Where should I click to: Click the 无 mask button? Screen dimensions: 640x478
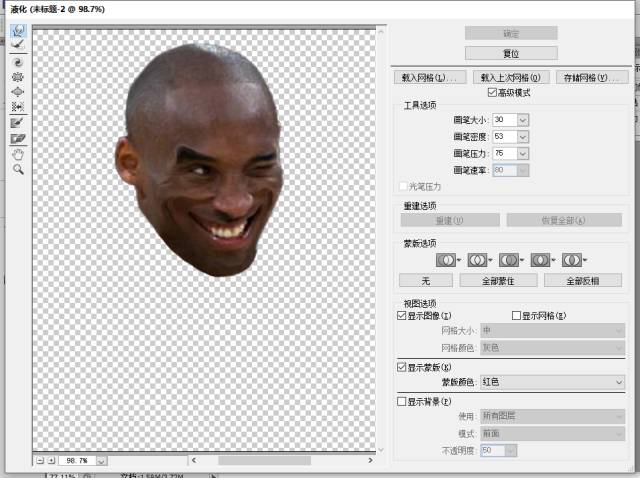[426, 281]
